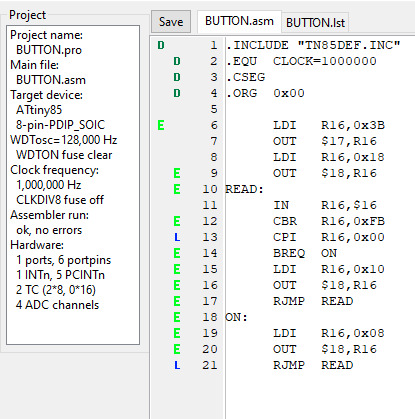Click the RJMP READ on line 17
The height and width of the screenshot is (419, 415).
point(313,301)
